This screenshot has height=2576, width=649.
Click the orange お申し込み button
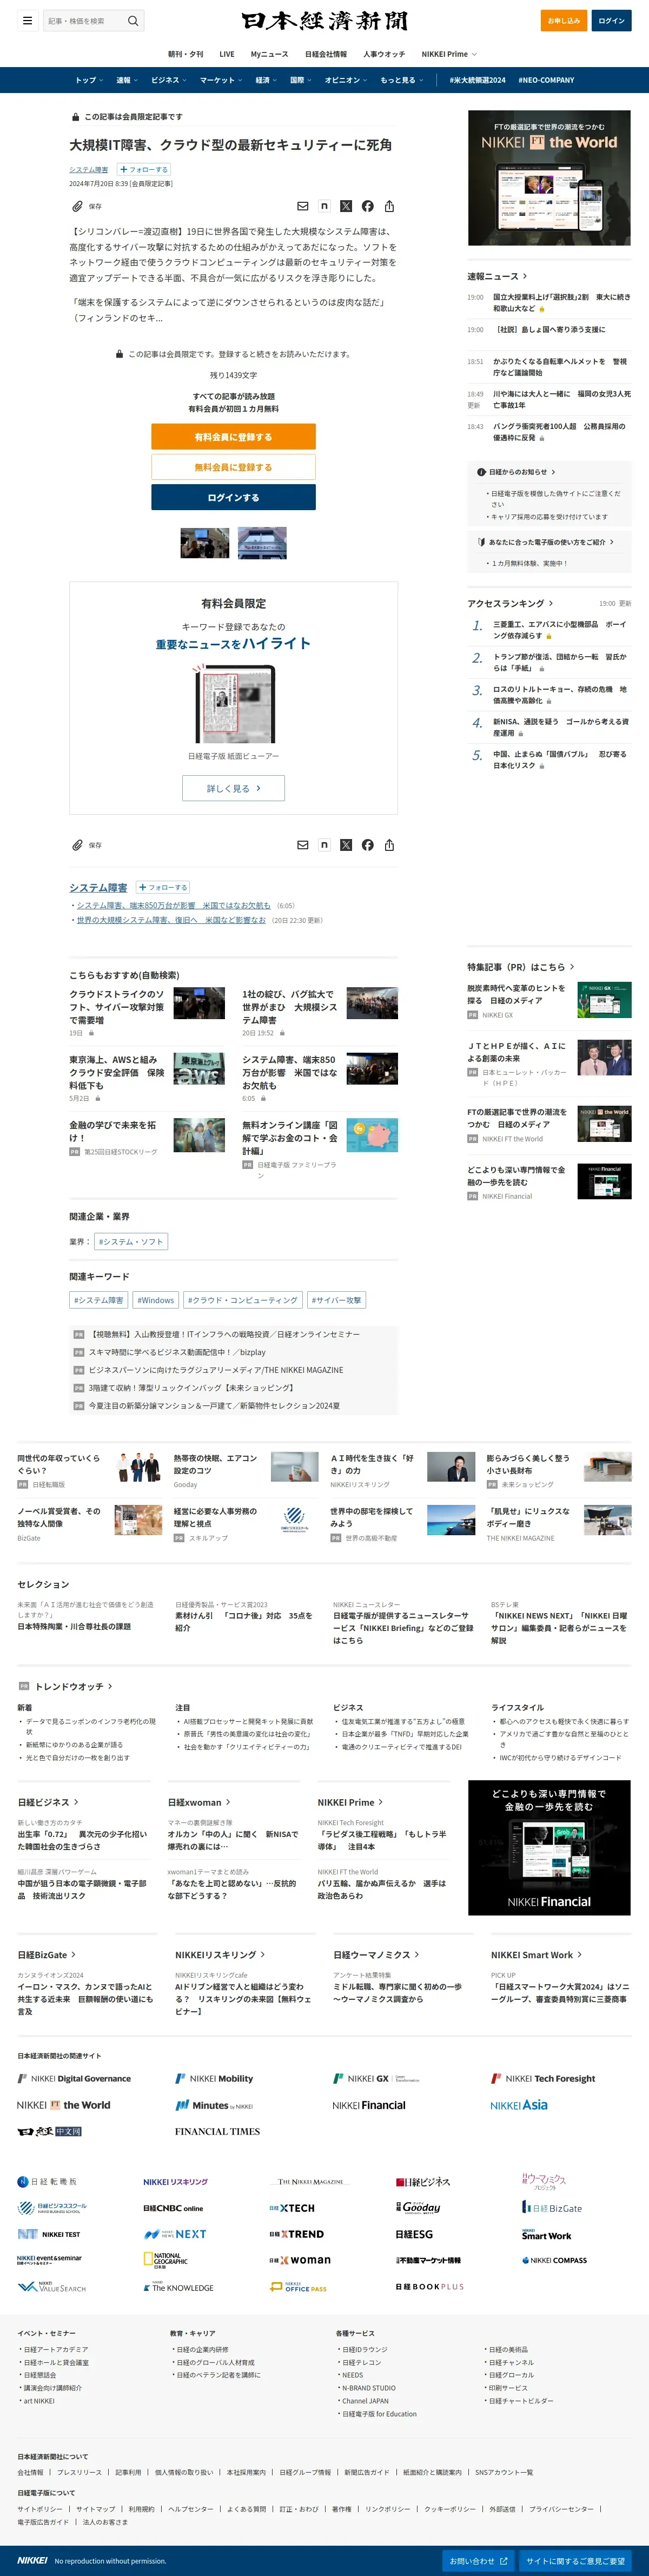(x=564, y=20)
